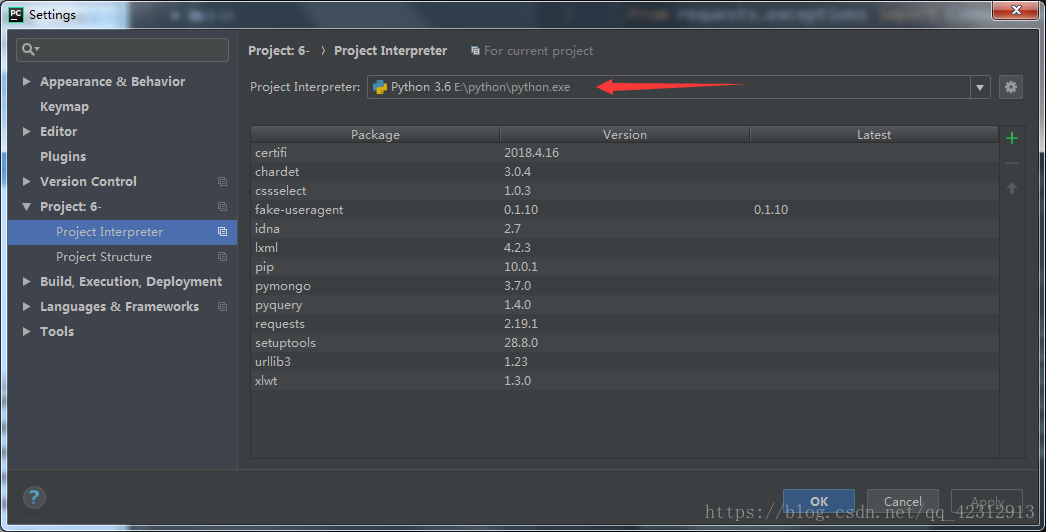The height and width of the screenshot is (532, 1046).
Task: Click Project: 6- breadcrumb link
Action: click(x=279, y=51)
